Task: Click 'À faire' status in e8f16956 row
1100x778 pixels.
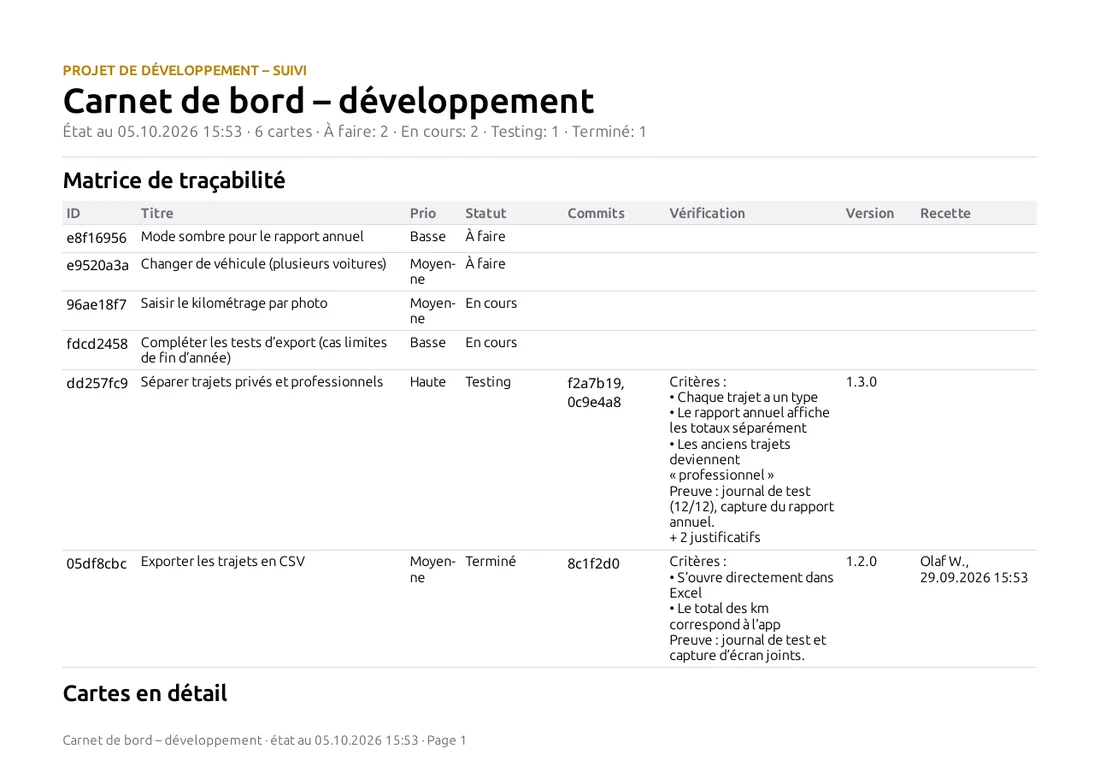Action: tap(485, 236)
